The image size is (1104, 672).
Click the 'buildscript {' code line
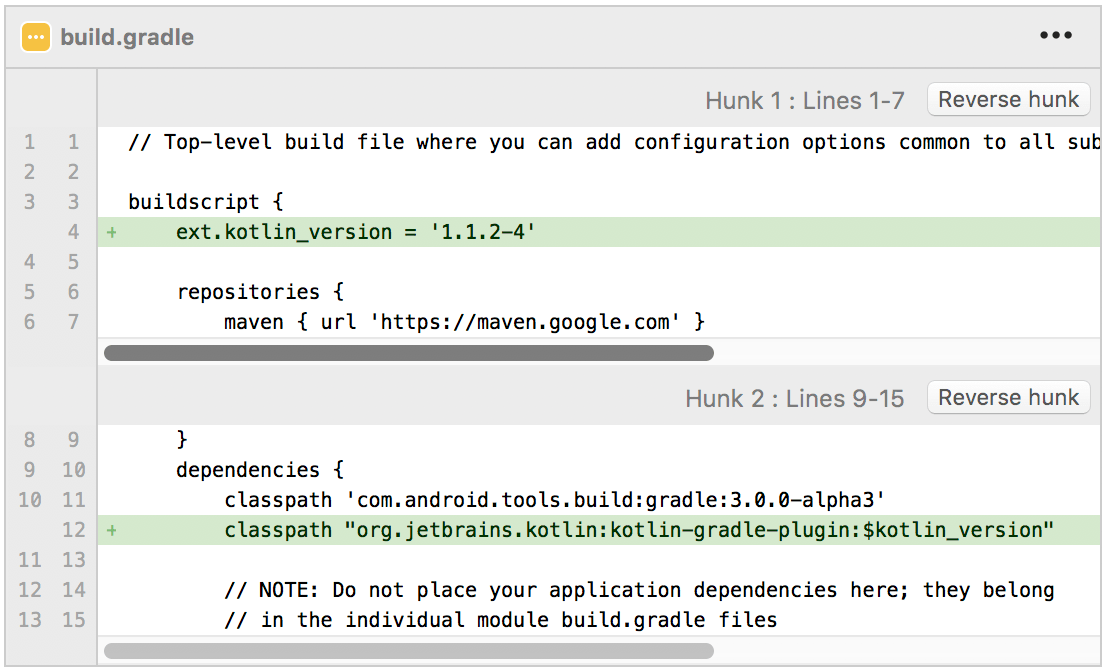pyautogui.click(x=206, y=202)
